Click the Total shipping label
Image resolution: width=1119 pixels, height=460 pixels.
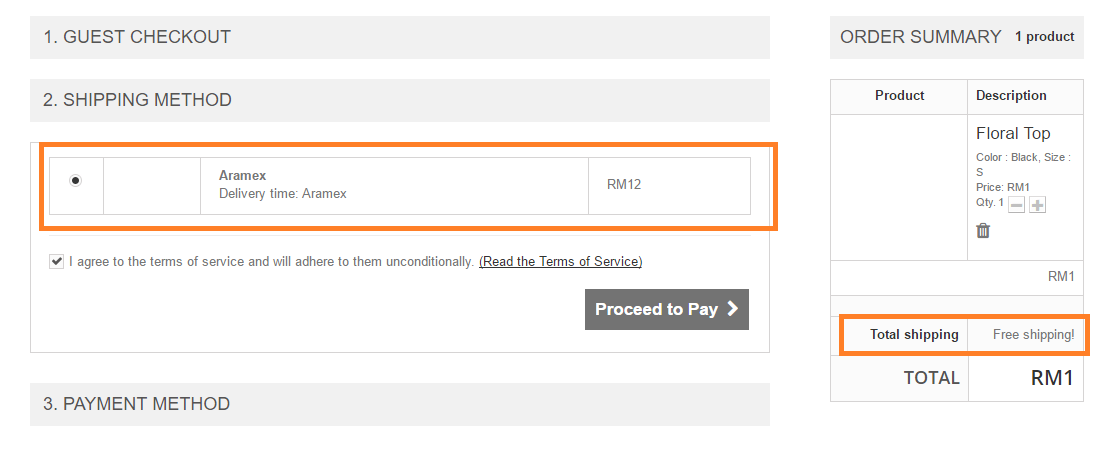(914, 334)
